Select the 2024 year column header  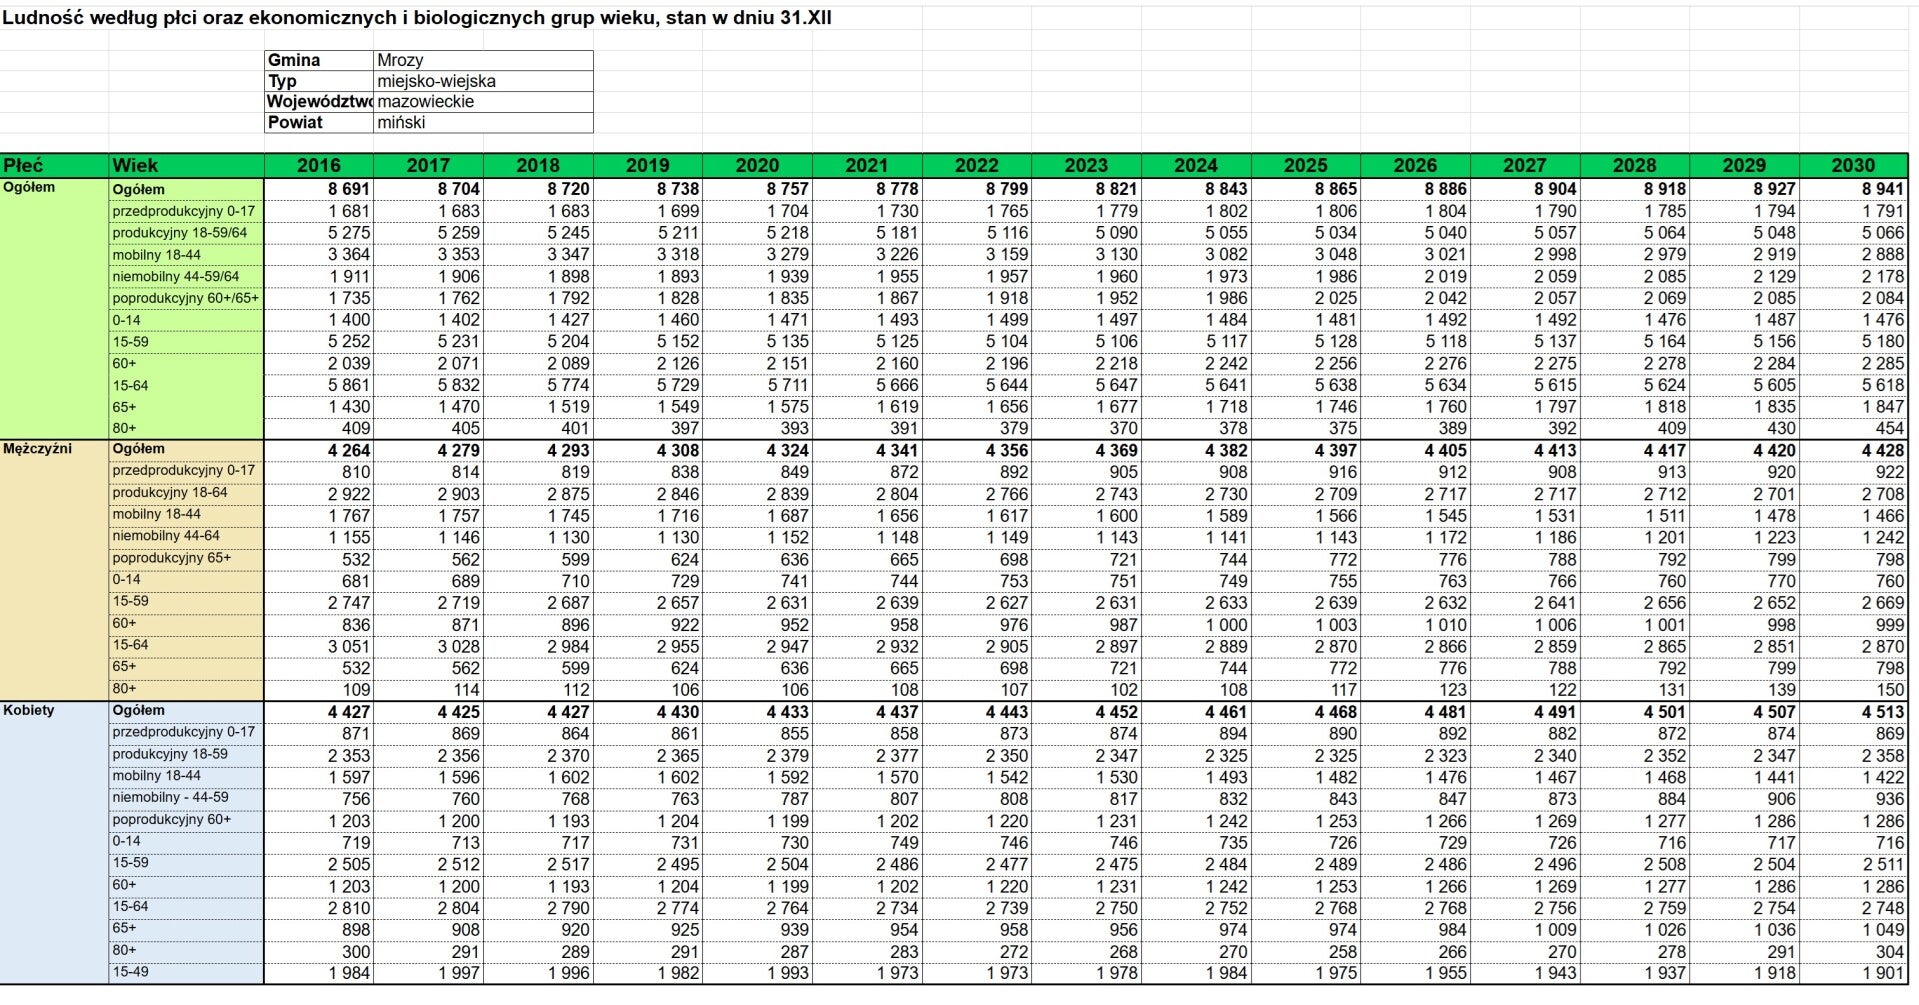[1196, 165]
